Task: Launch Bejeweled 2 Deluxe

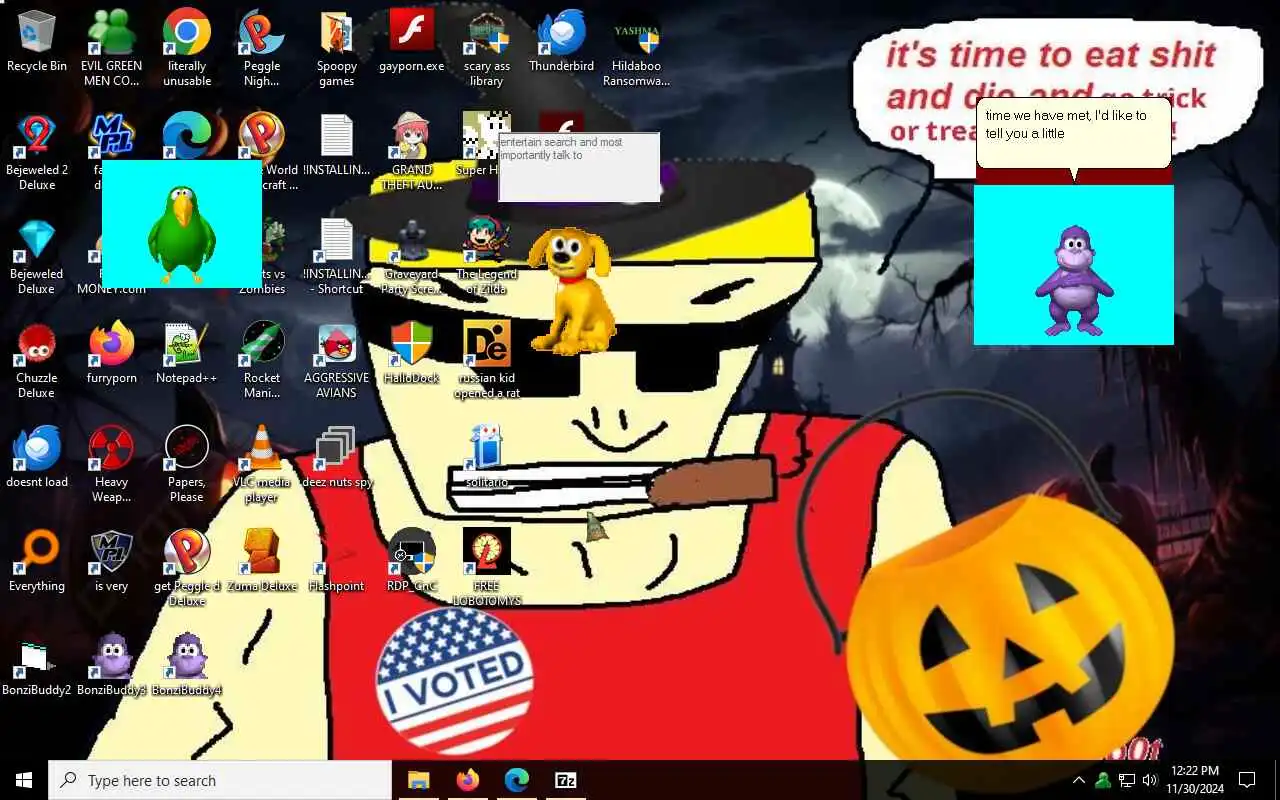Action: point(37,152)
